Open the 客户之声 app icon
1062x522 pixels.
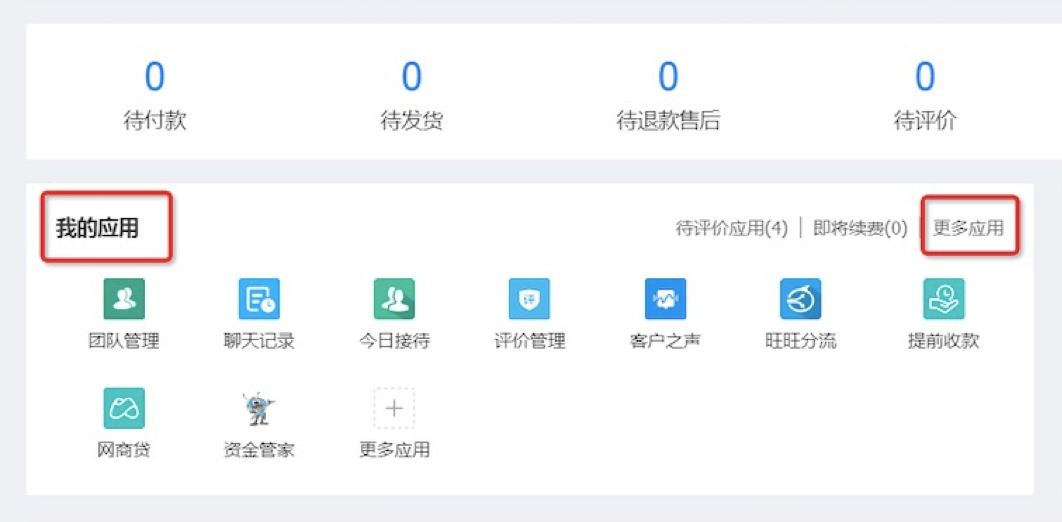pos(665,299)
